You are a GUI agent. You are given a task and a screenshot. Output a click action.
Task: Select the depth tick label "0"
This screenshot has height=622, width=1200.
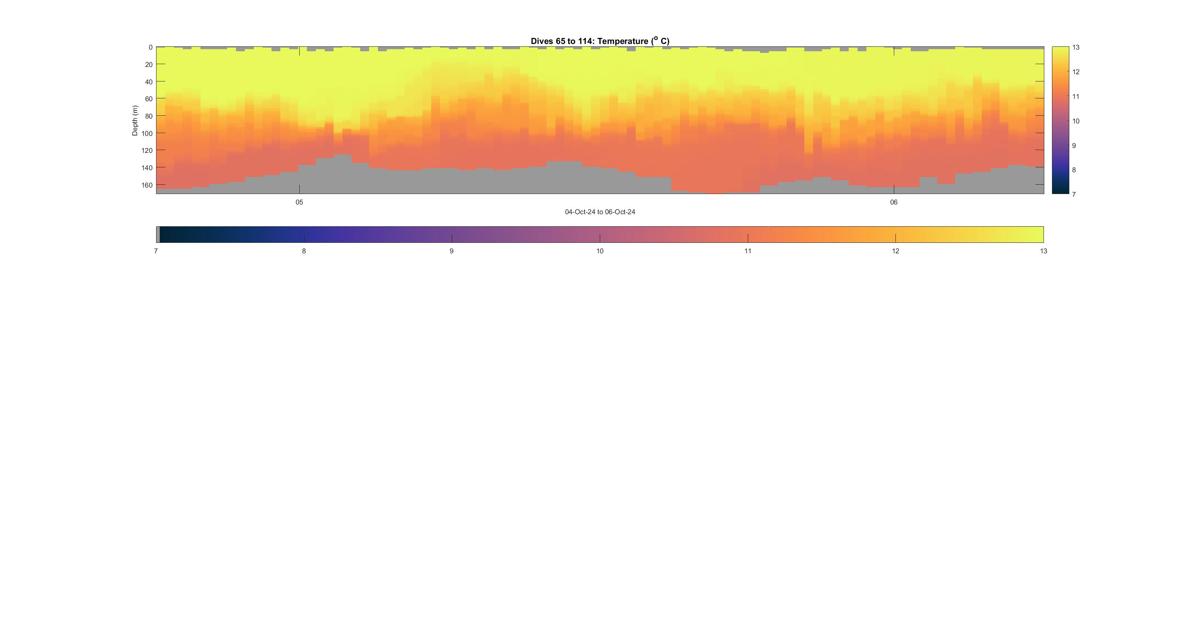[x=150, y=47]
